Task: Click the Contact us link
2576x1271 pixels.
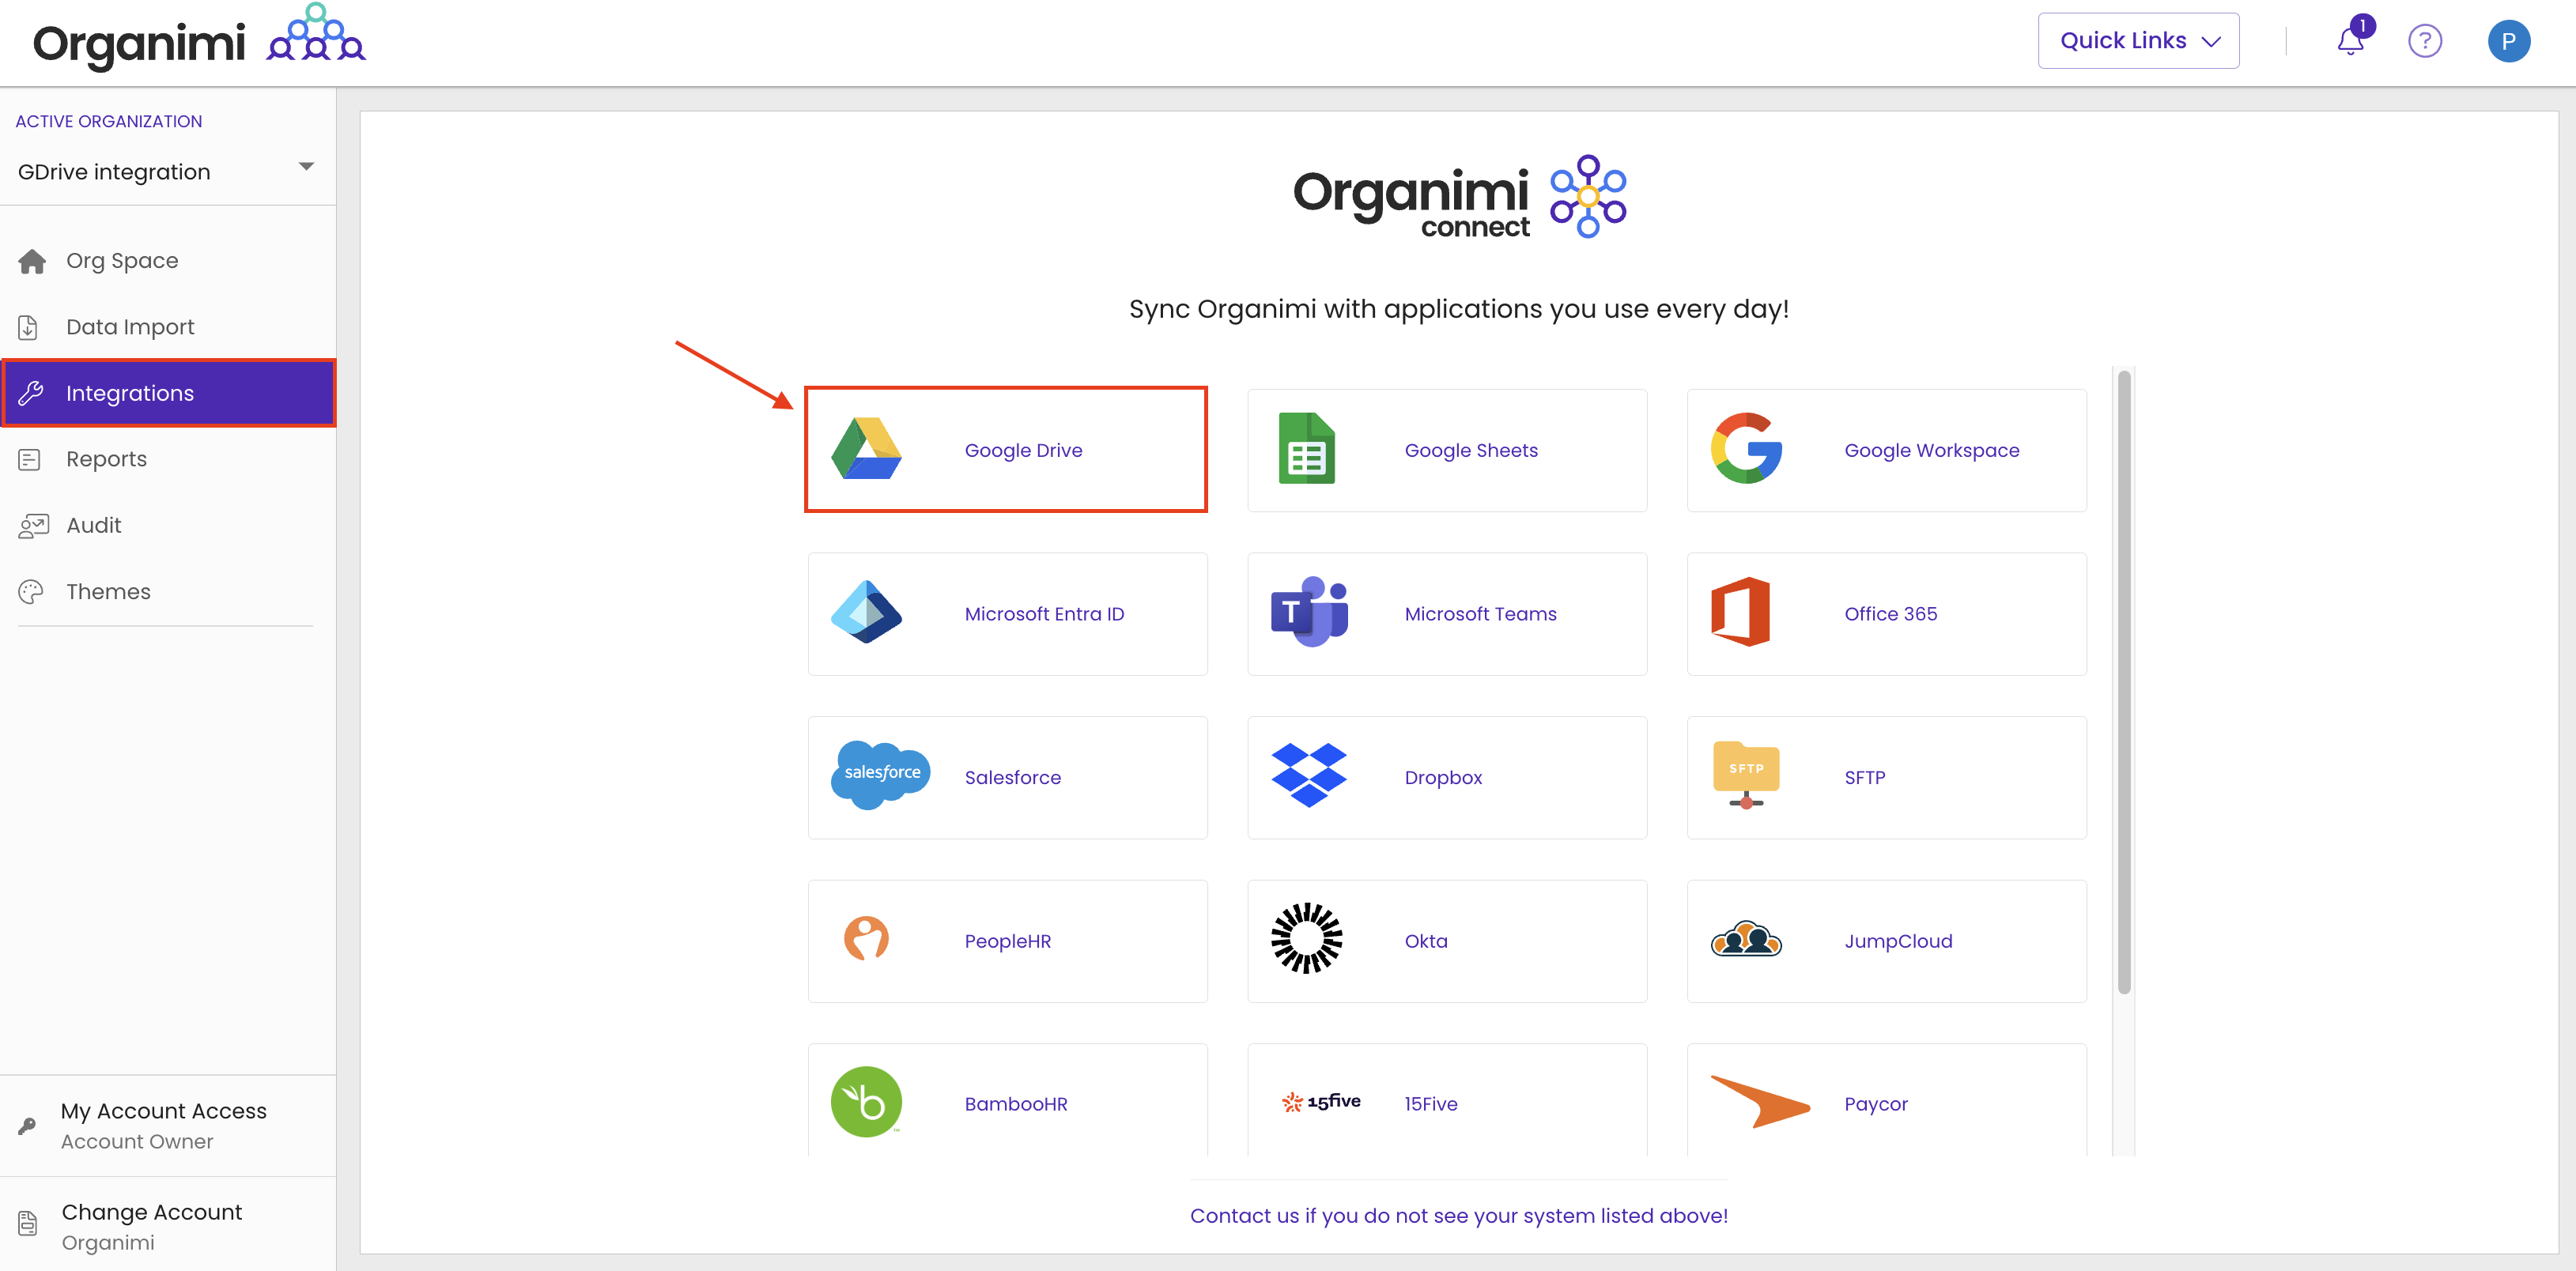Action: [1458, 1215]
